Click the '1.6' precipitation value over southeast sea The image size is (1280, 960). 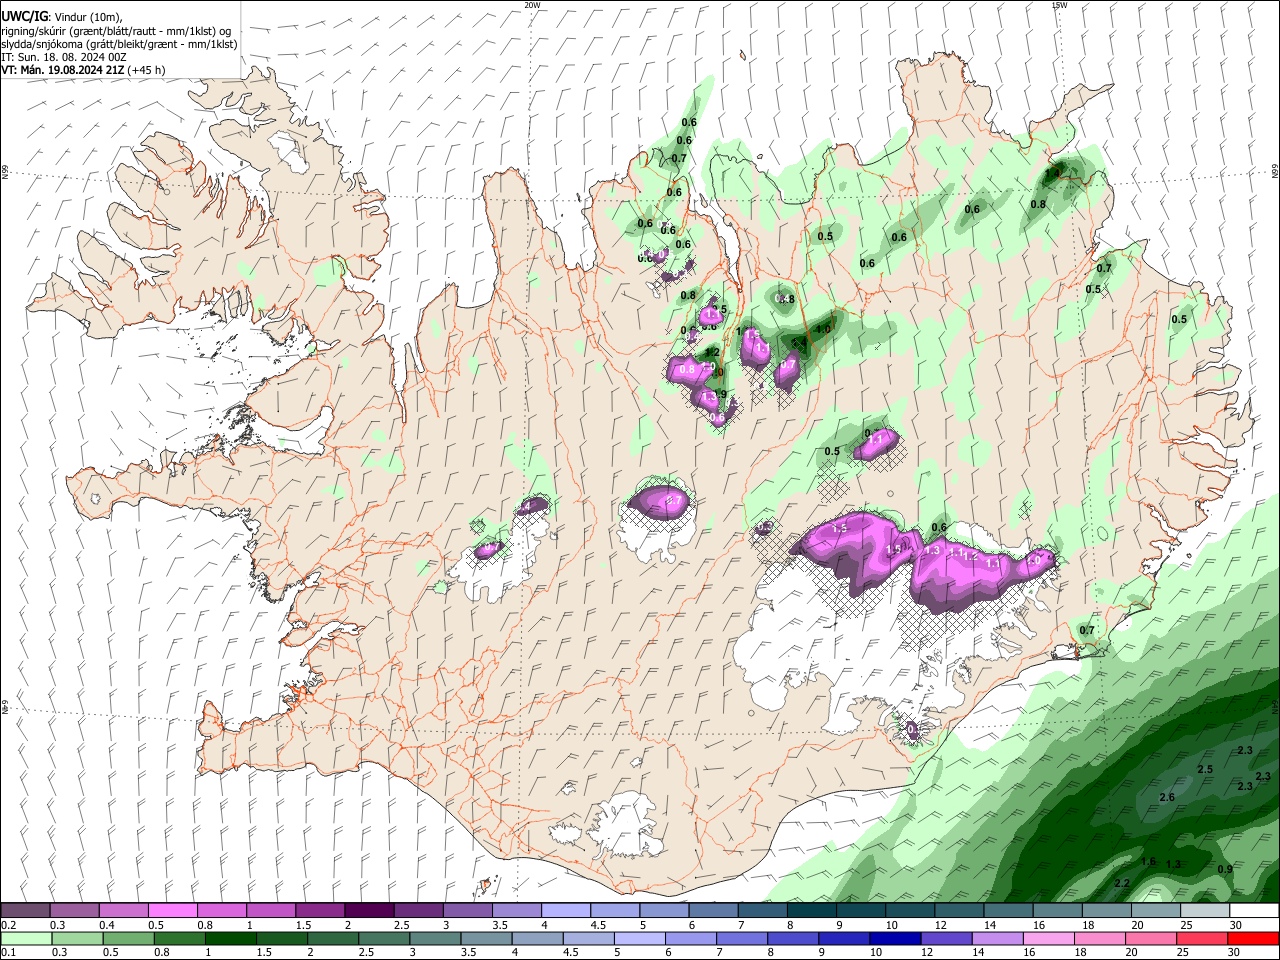click(x=1148, y=861)
